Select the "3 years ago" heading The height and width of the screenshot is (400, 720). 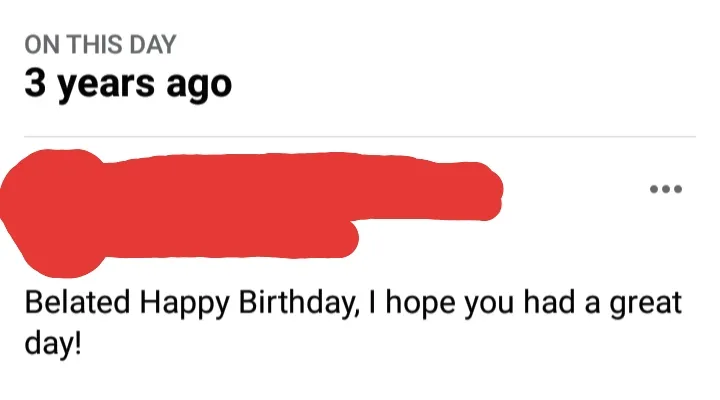click(x=128, y=85)
